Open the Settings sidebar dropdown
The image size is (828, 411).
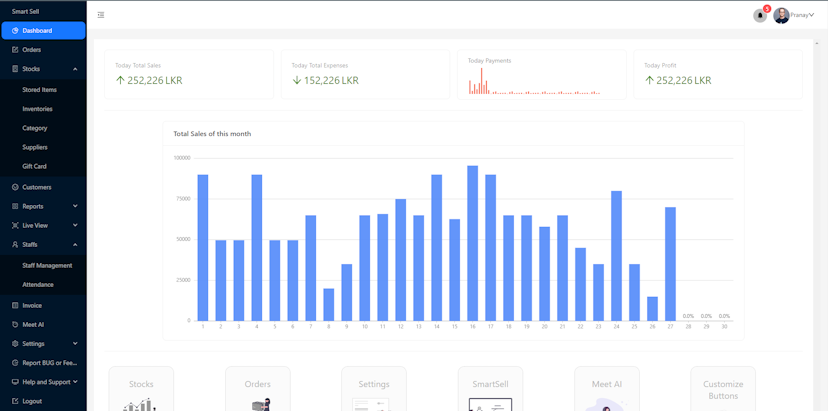tap(75, 344)
